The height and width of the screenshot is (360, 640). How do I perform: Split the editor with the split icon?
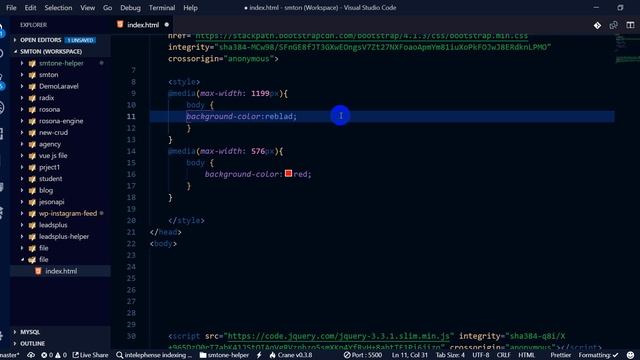coord(630,25)
